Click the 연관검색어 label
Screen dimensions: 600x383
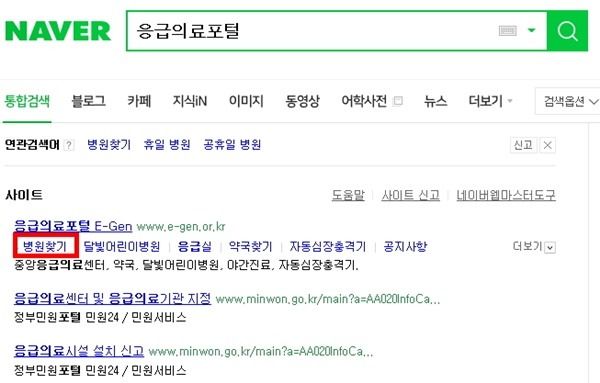click(32, 145)
